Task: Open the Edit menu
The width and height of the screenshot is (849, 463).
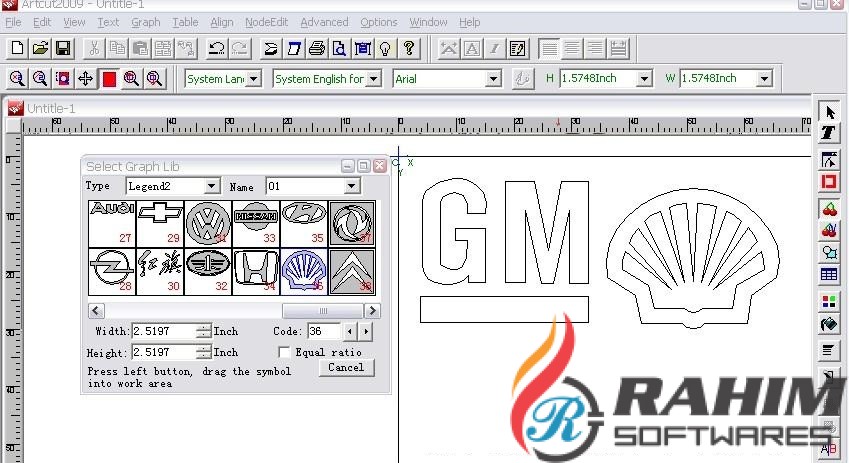Action: [x=42, y=22]
